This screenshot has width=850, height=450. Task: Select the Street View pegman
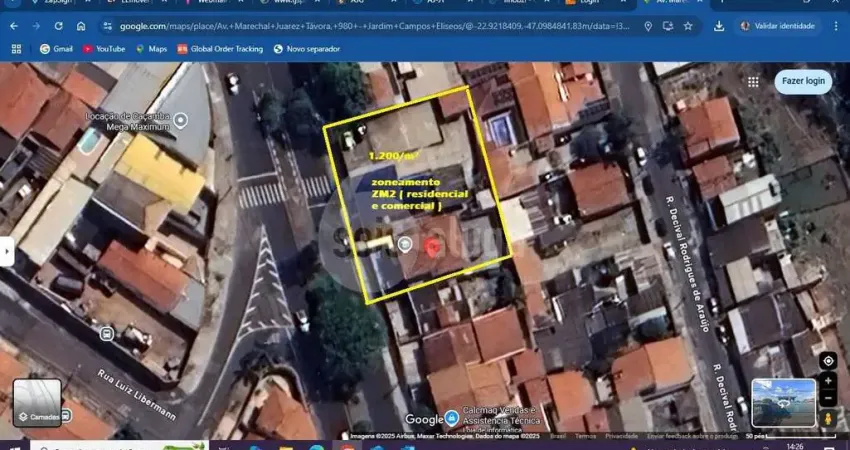point(828,419)
